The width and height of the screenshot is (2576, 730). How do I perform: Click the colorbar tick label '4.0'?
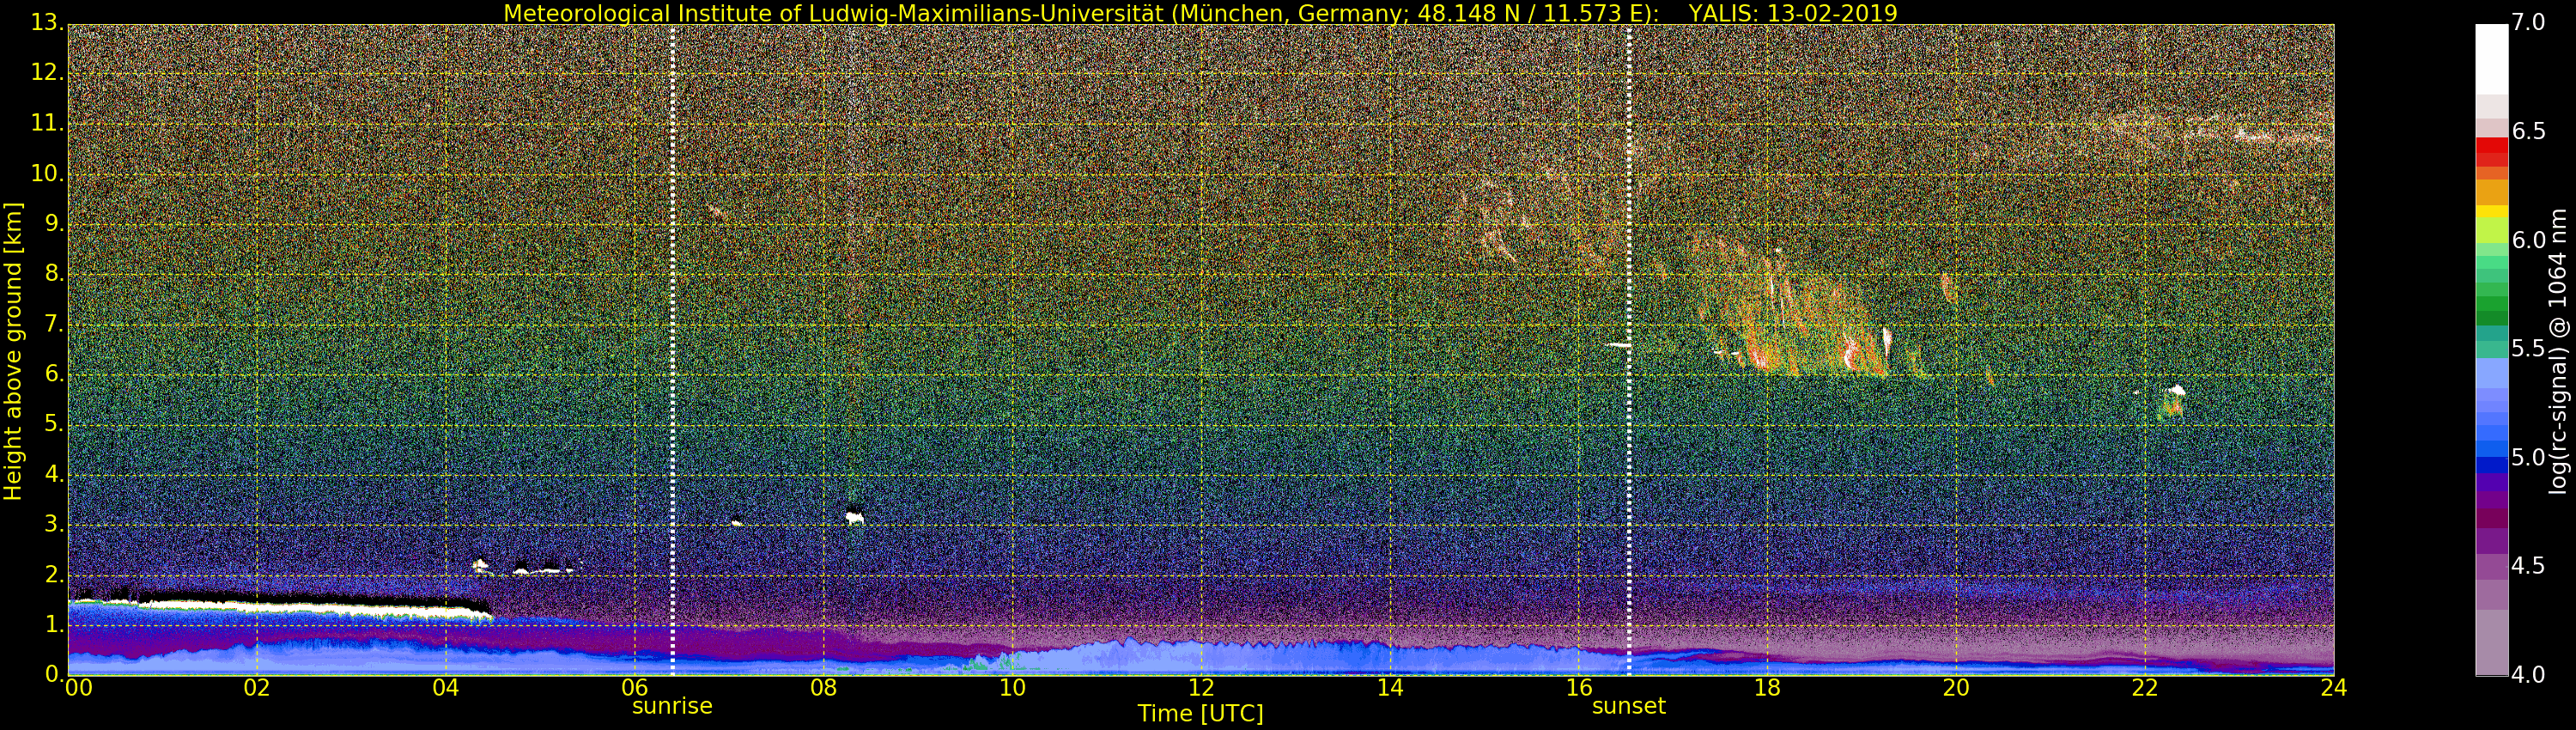tap(2528, 675)
